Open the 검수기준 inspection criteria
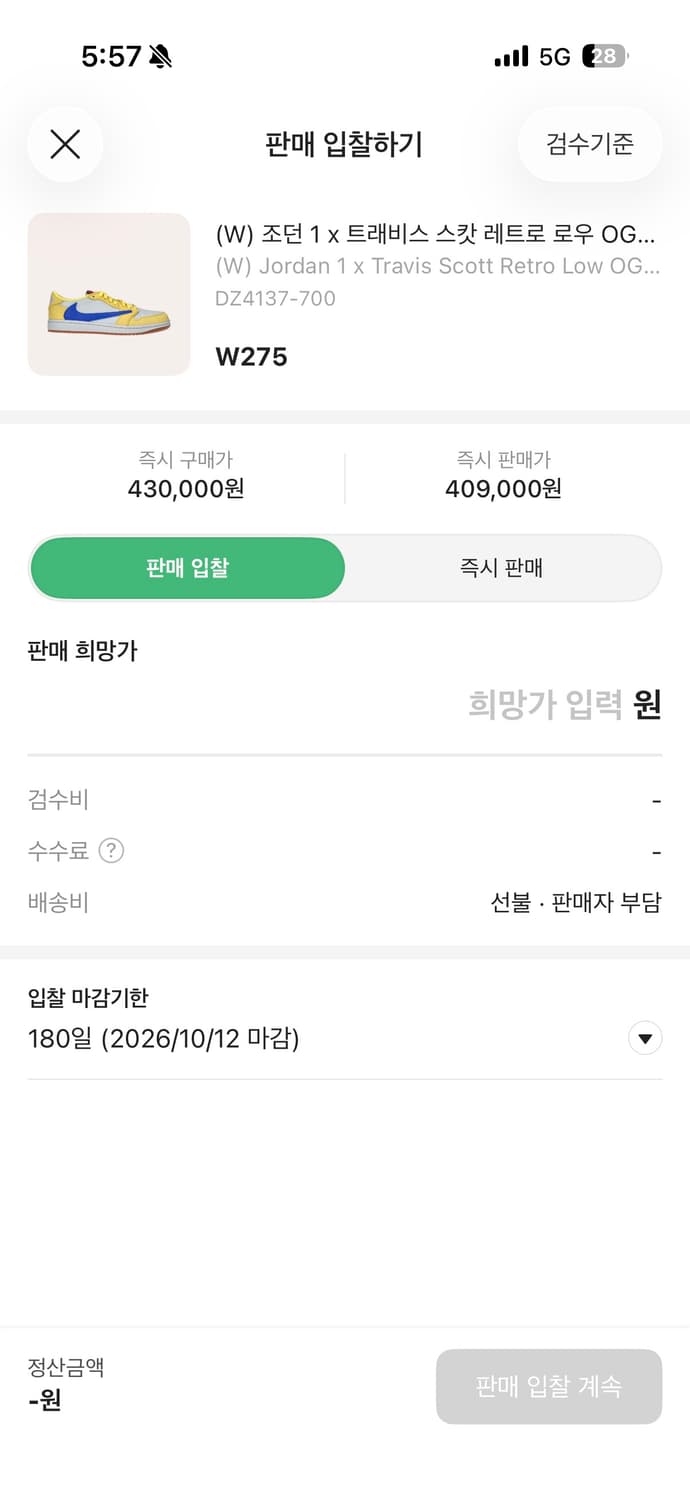Image resolution: width=690 pixels, height=1500 pixels. (589, 144)
